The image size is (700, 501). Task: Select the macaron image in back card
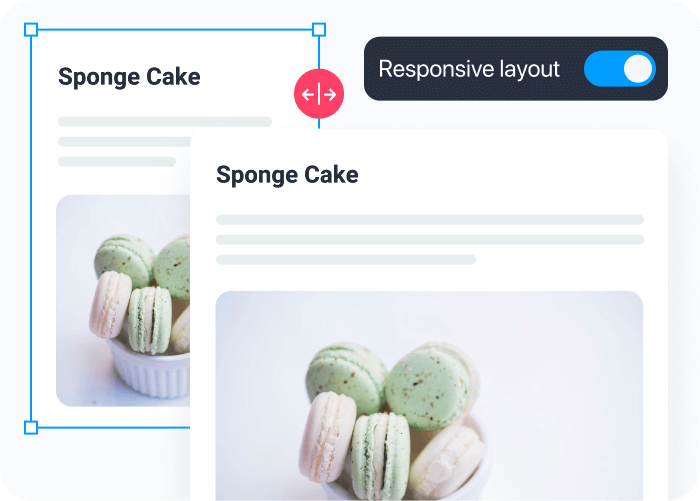tap(123, 301)
